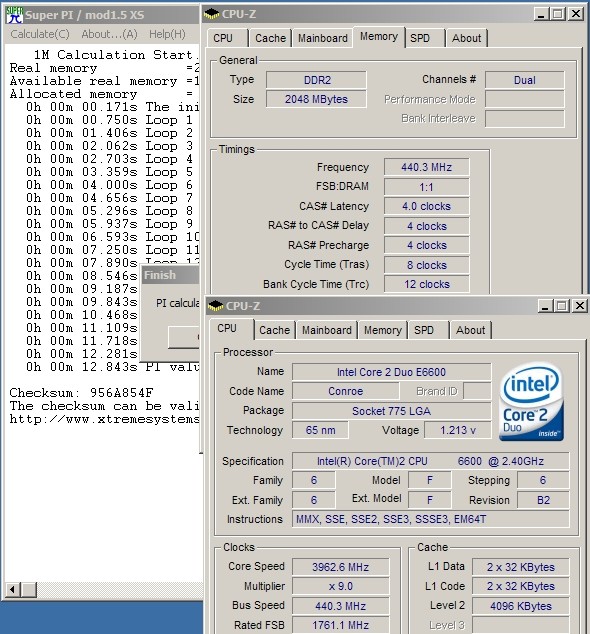Click the Core Speed value field

tap(340, 567)
